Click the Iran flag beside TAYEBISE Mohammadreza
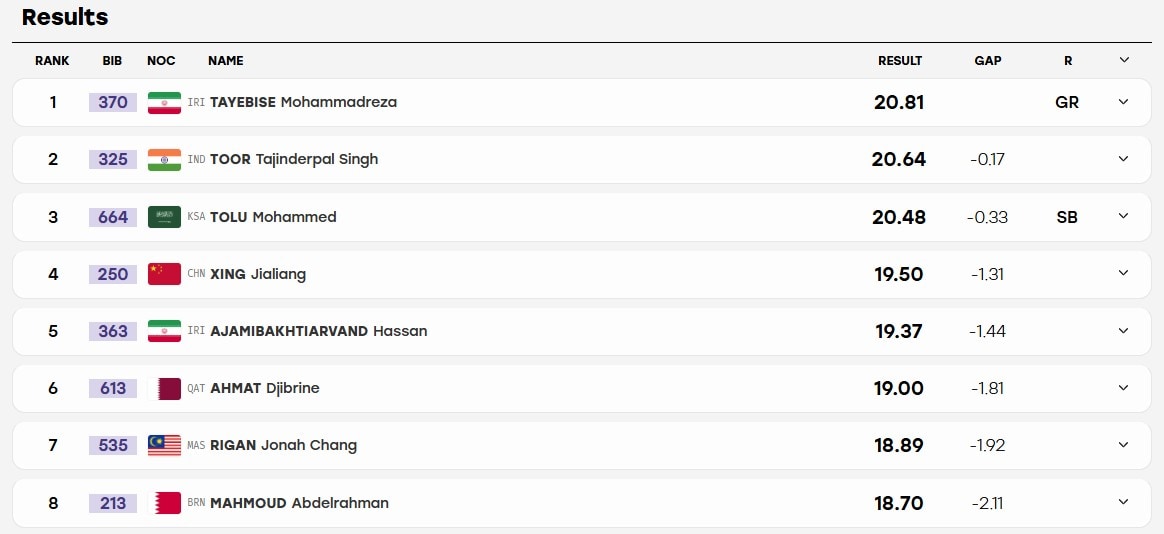 pyautogui.click(x=164, y=102)
